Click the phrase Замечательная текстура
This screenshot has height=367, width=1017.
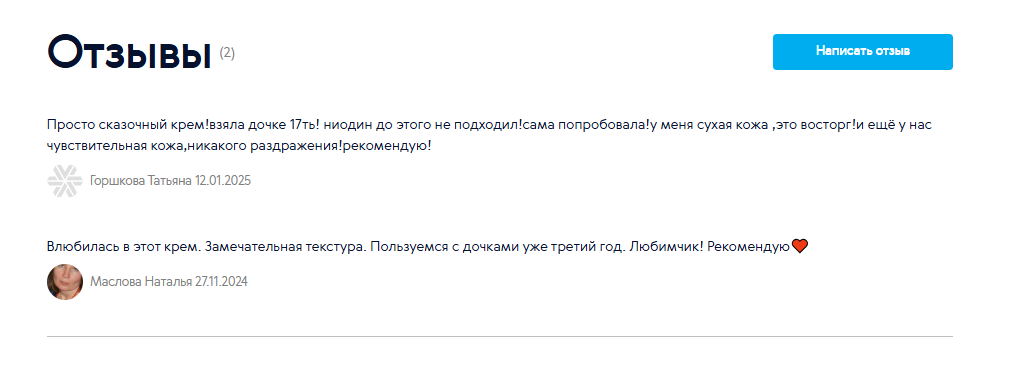click(280, 247)
